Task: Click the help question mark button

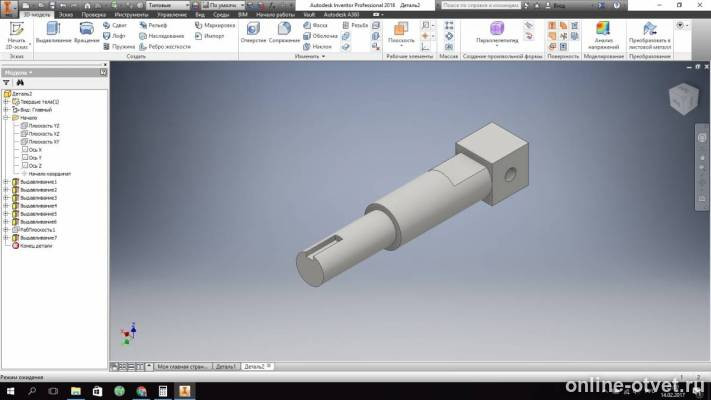Action: pyautogui.click(x=617, y=5)
